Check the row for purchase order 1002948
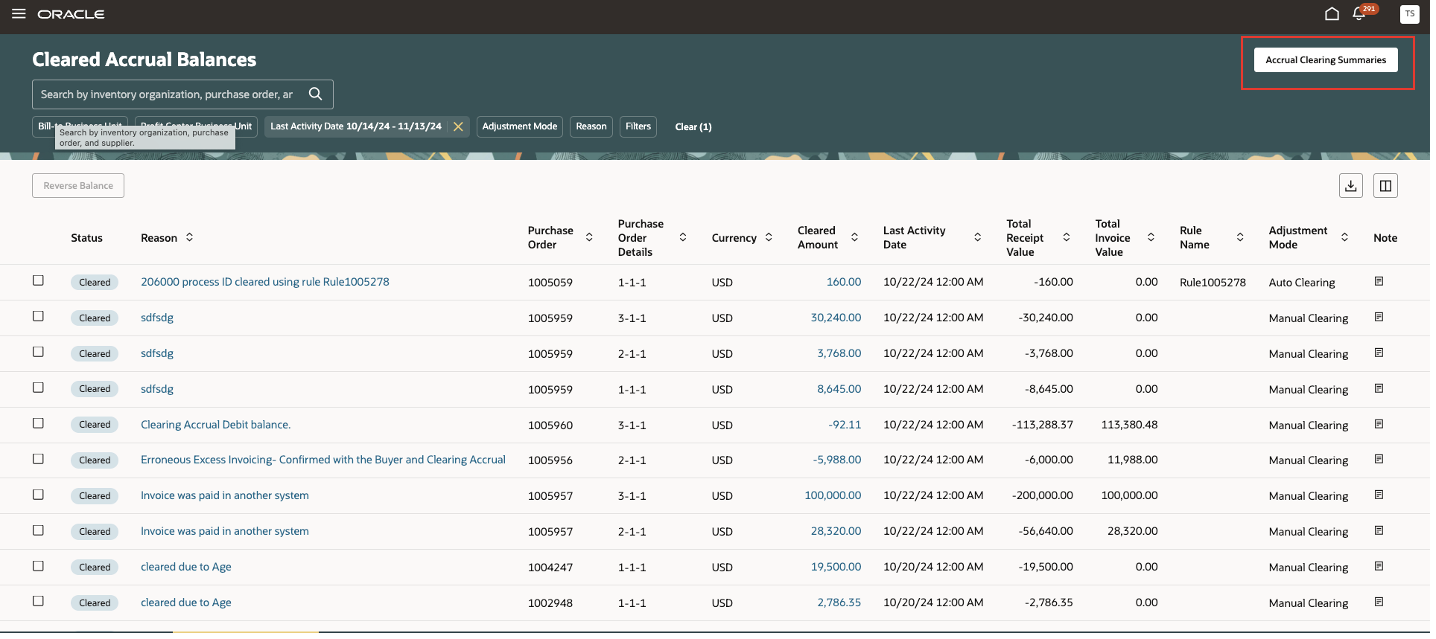This screenshot has width=1436, height=639. (38, 602)
